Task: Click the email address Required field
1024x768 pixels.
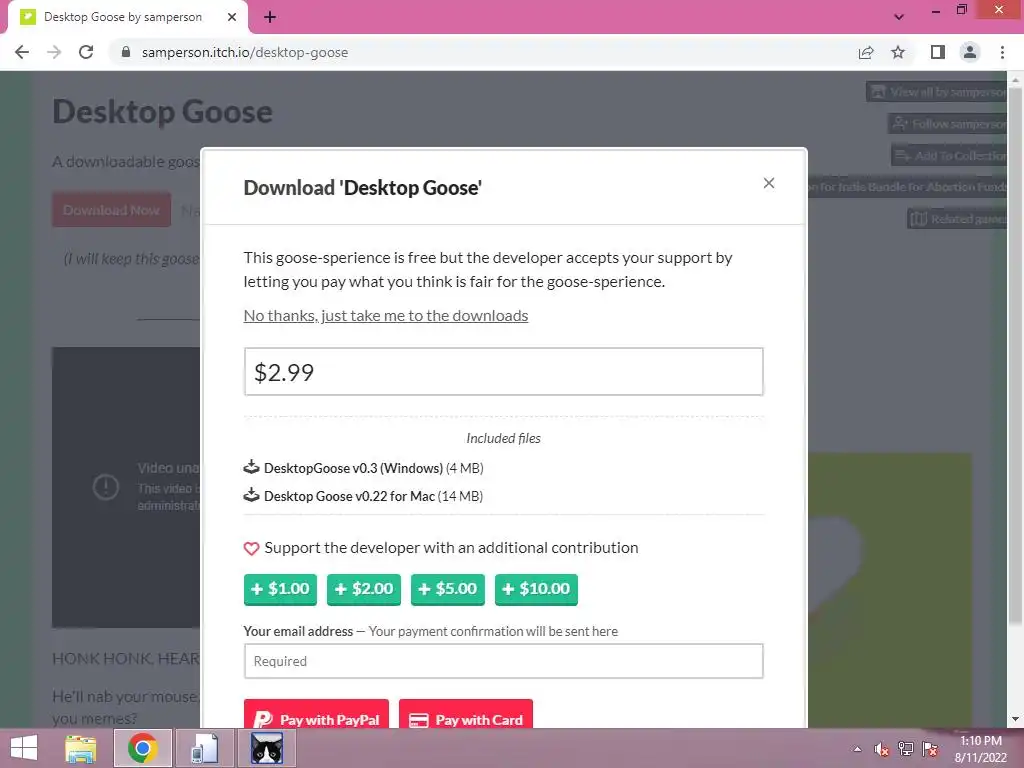Action: pos(504,661)
